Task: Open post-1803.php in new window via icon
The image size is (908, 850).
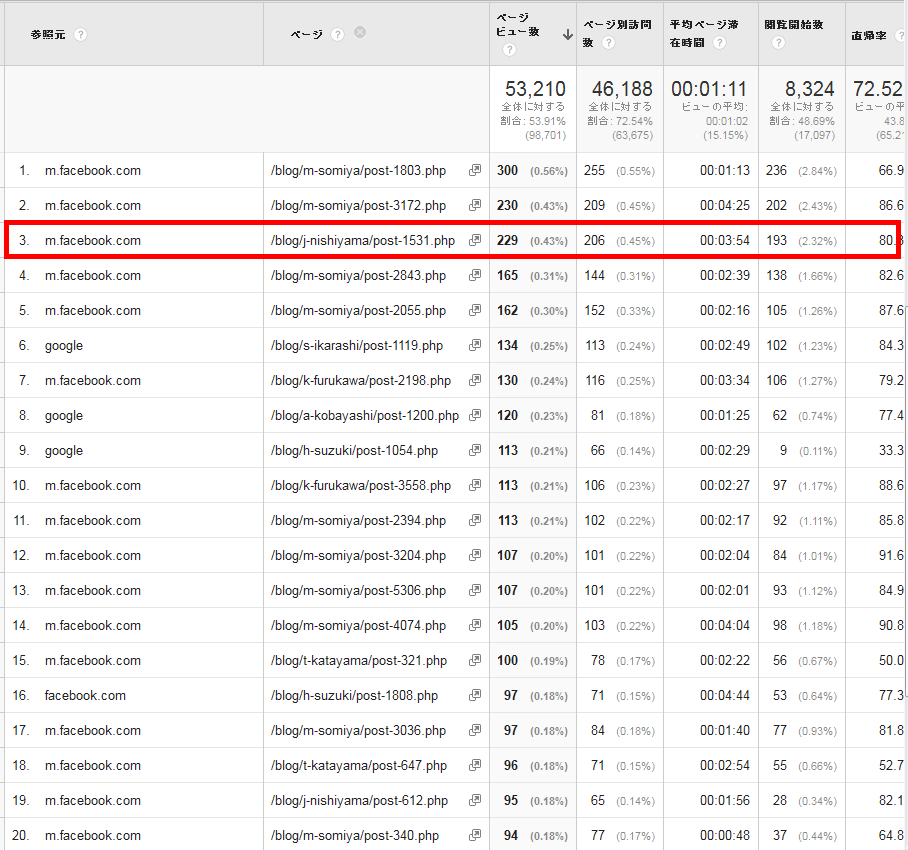Action: (x=475, y=171)
